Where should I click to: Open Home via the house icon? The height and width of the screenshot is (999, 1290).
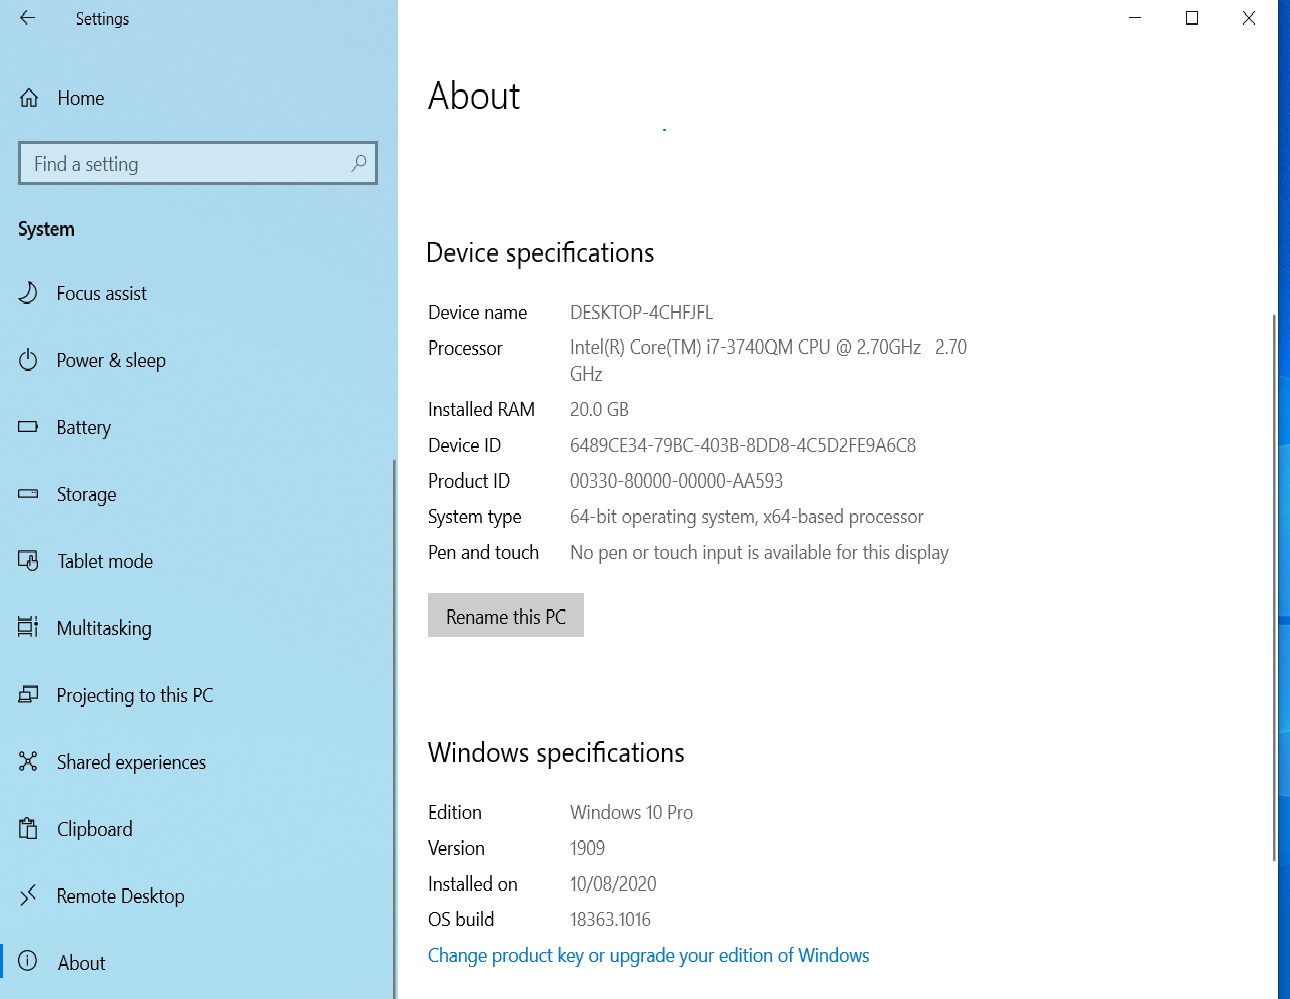point(29,98)
